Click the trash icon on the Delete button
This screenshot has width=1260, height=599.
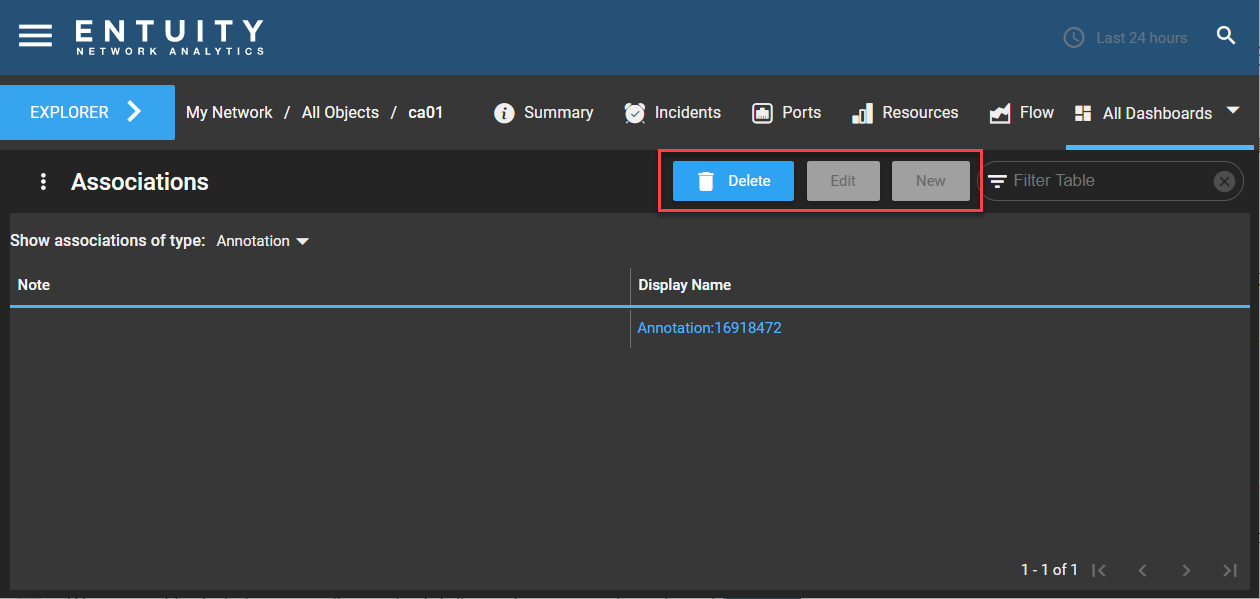707,180
